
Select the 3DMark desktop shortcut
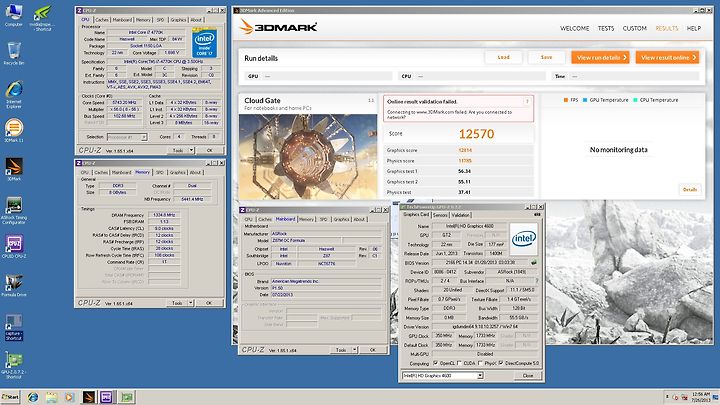point(14,169)
